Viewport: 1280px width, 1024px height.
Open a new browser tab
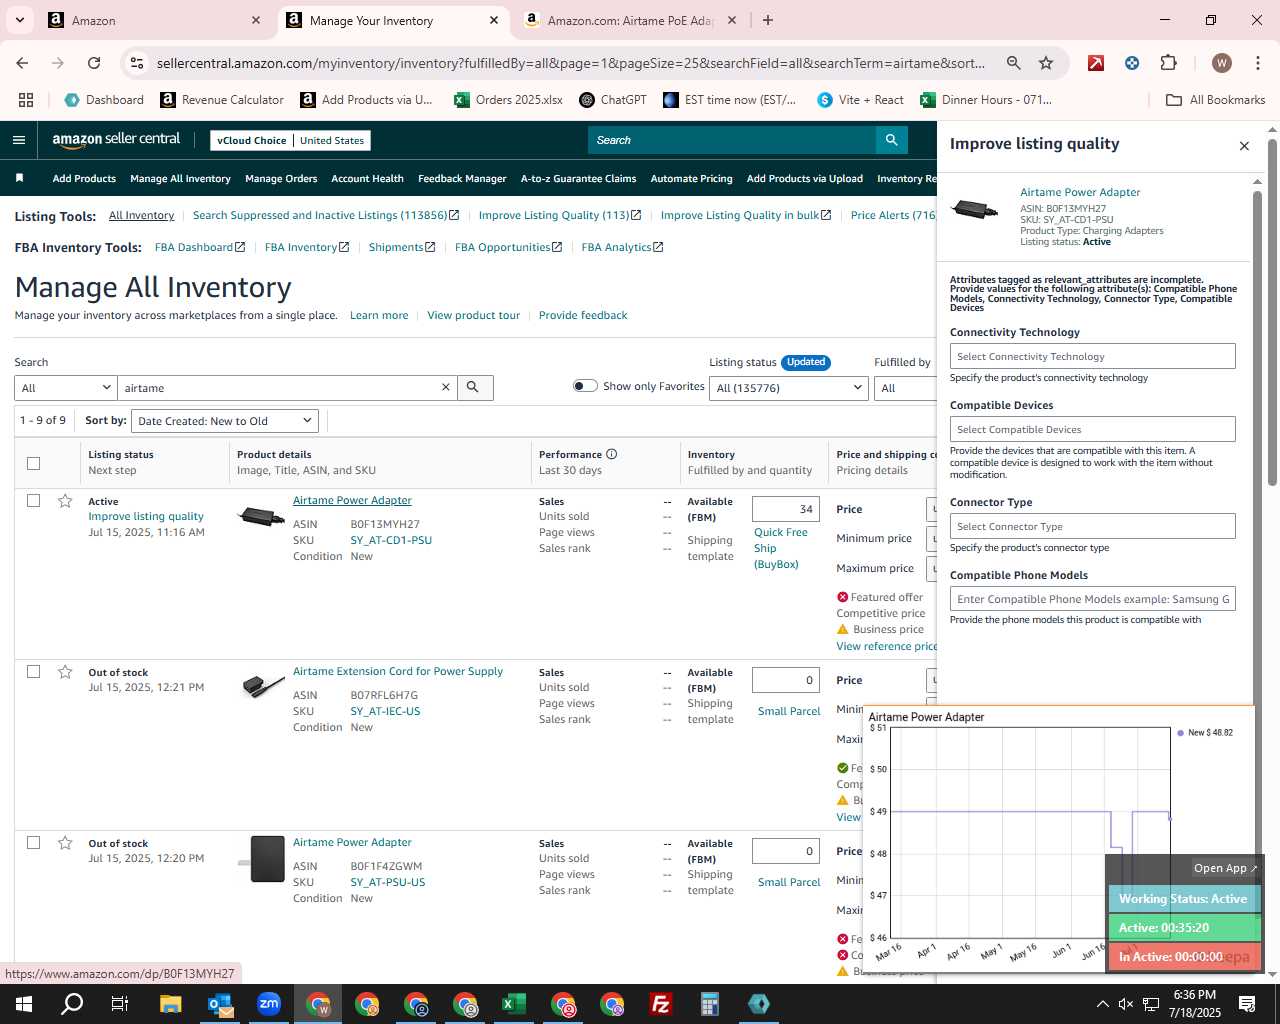coord(767,20)
